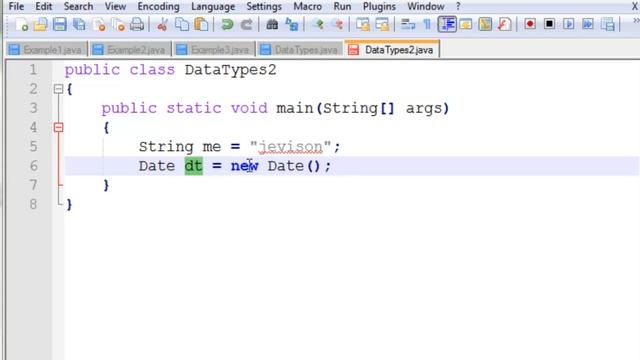Toggle the Word Wrap icon
This screenshot has height=360, width=640.
pyautogui.click(x=407, y=25)
